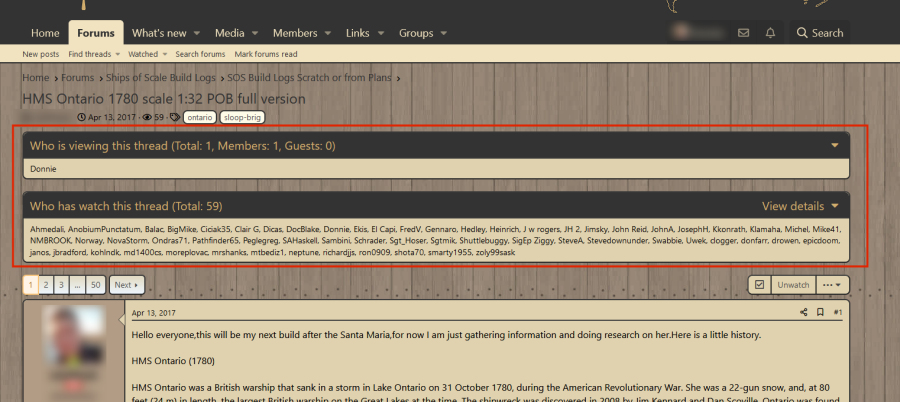Image resolution: width=900 pixels, height=402 pixels.
Task: Click Donnie in the viewing-thread list
Action: click(x=43, y=169)
